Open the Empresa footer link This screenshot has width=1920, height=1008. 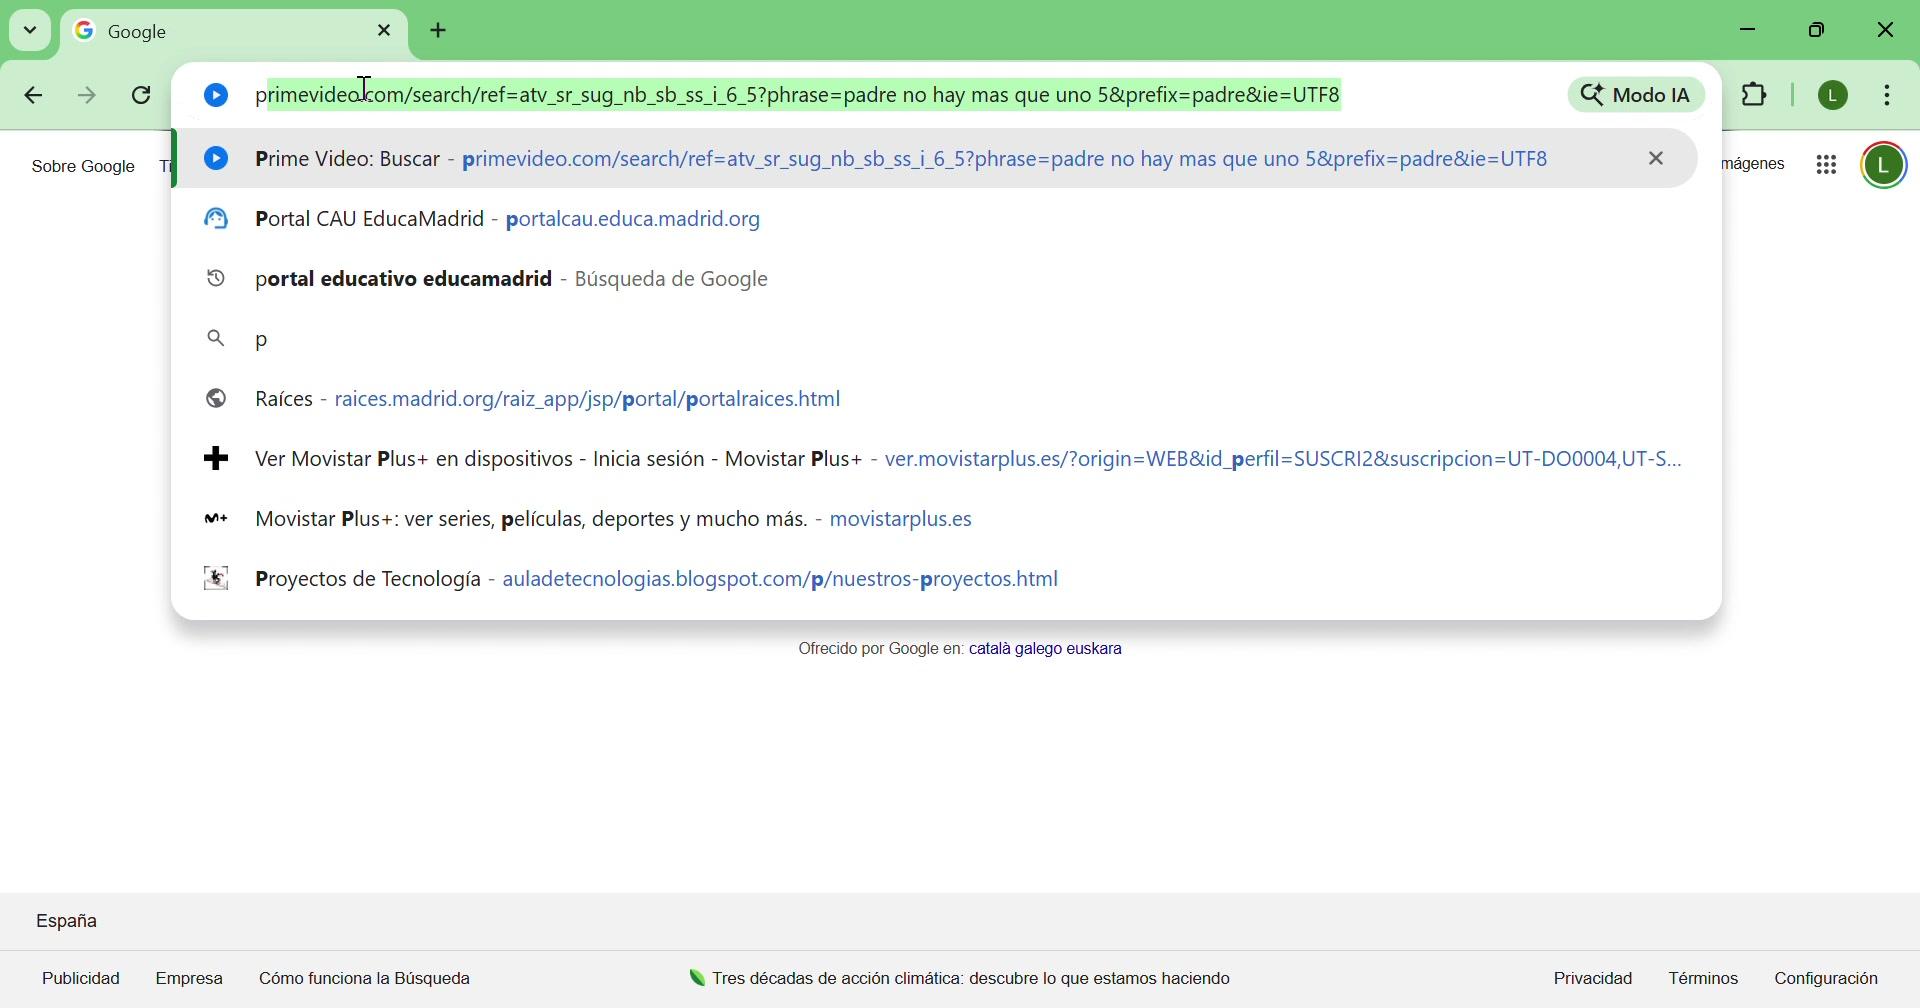tap(190, 979)
